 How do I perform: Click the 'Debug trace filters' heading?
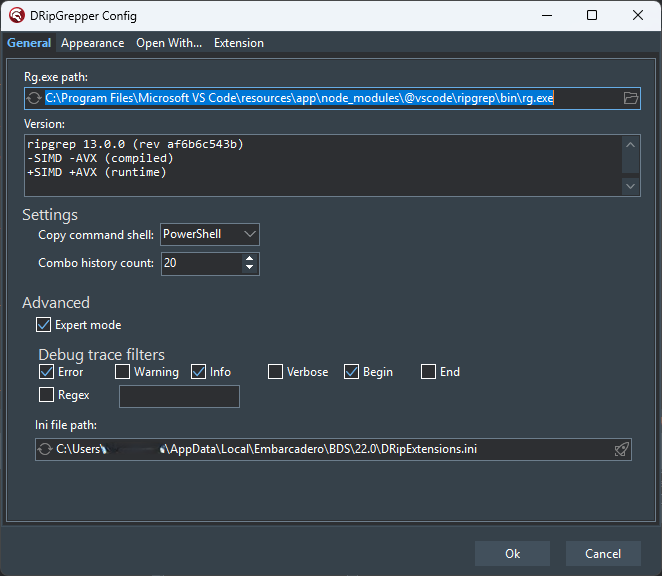tap(101, 355)
